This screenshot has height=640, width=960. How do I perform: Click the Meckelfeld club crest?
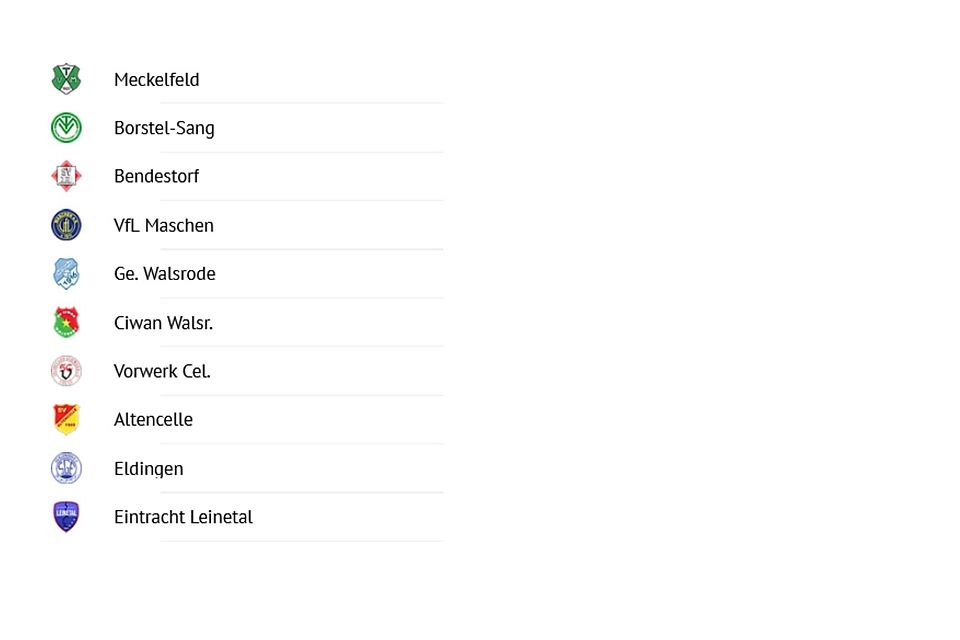[x=66, y=79]
